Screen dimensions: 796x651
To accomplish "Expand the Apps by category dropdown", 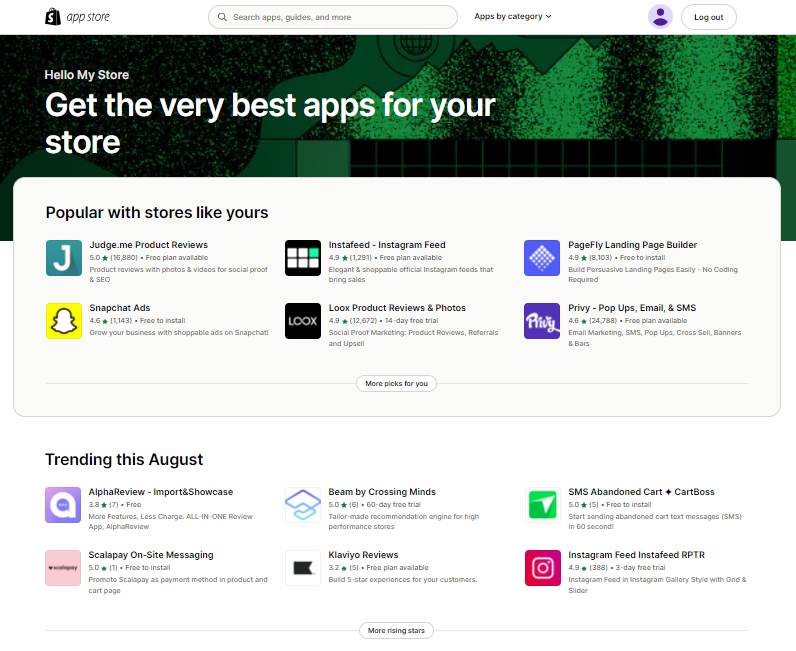I will point(513,16).
